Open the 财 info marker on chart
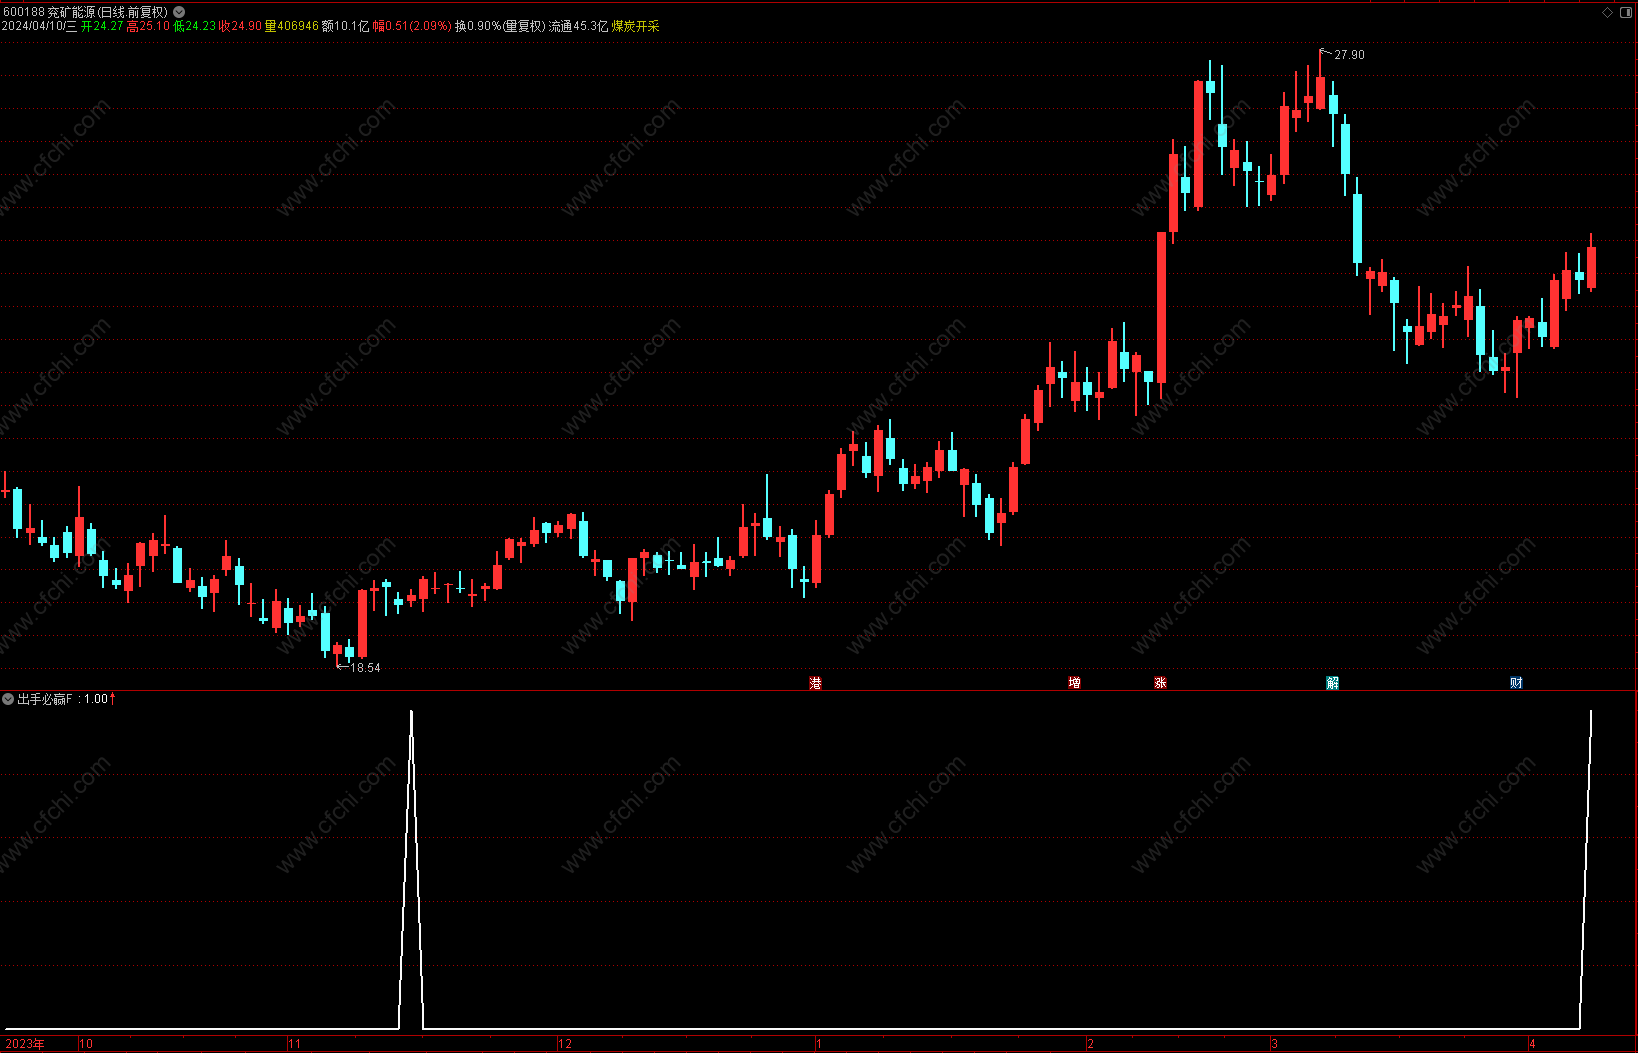 pos(1517,683)
